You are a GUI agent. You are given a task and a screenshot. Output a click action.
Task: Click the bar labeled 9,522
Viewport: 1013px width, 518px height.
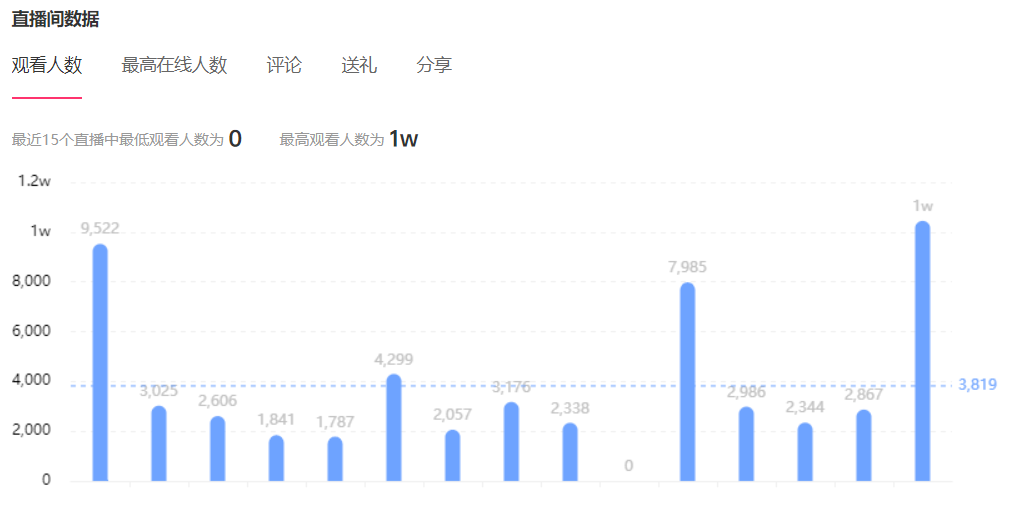(x=100, y=362)
